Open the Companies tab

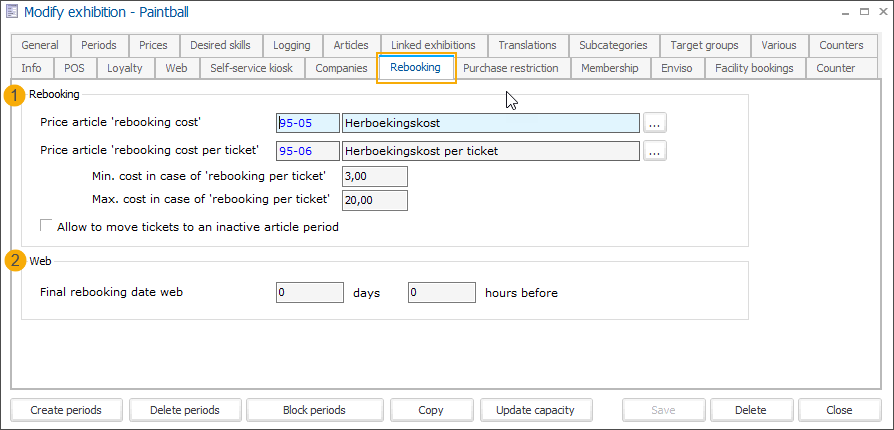[342, 68]
